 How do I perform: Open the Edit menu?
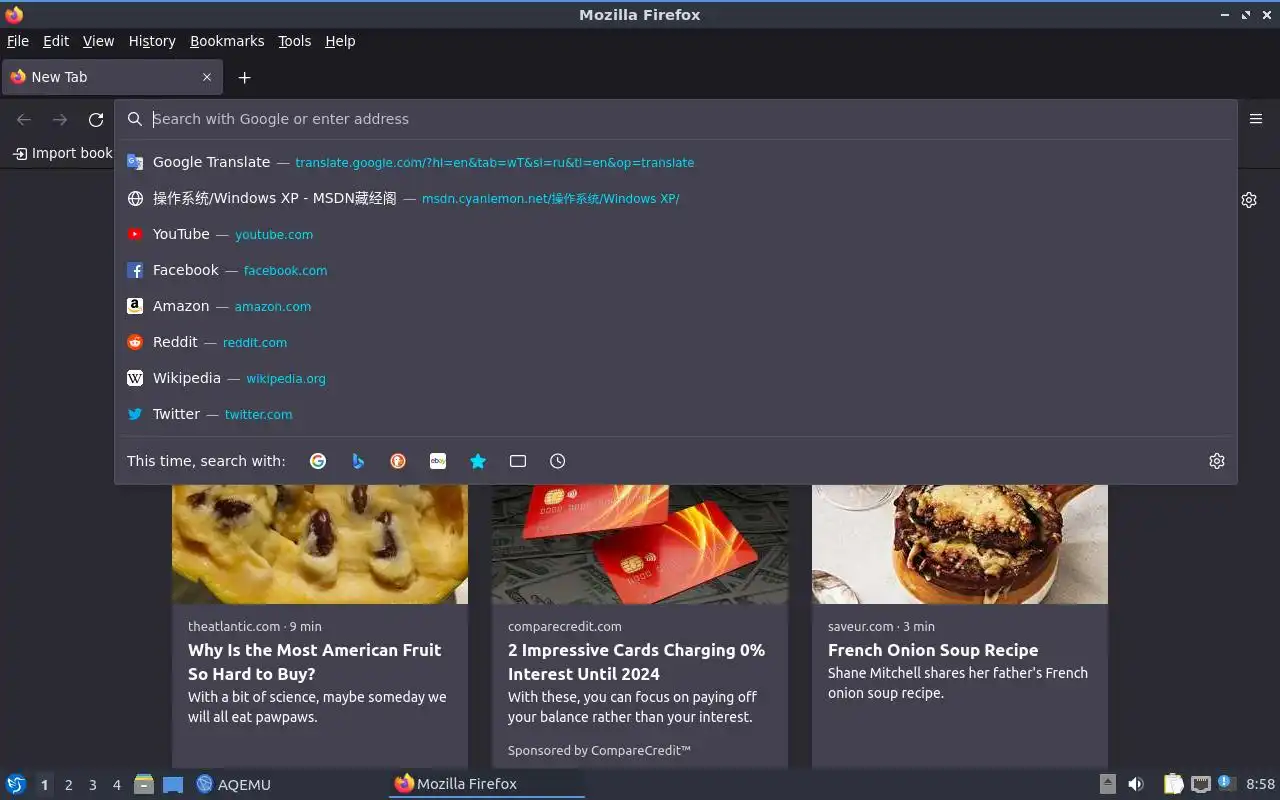[x=56, y=41]
